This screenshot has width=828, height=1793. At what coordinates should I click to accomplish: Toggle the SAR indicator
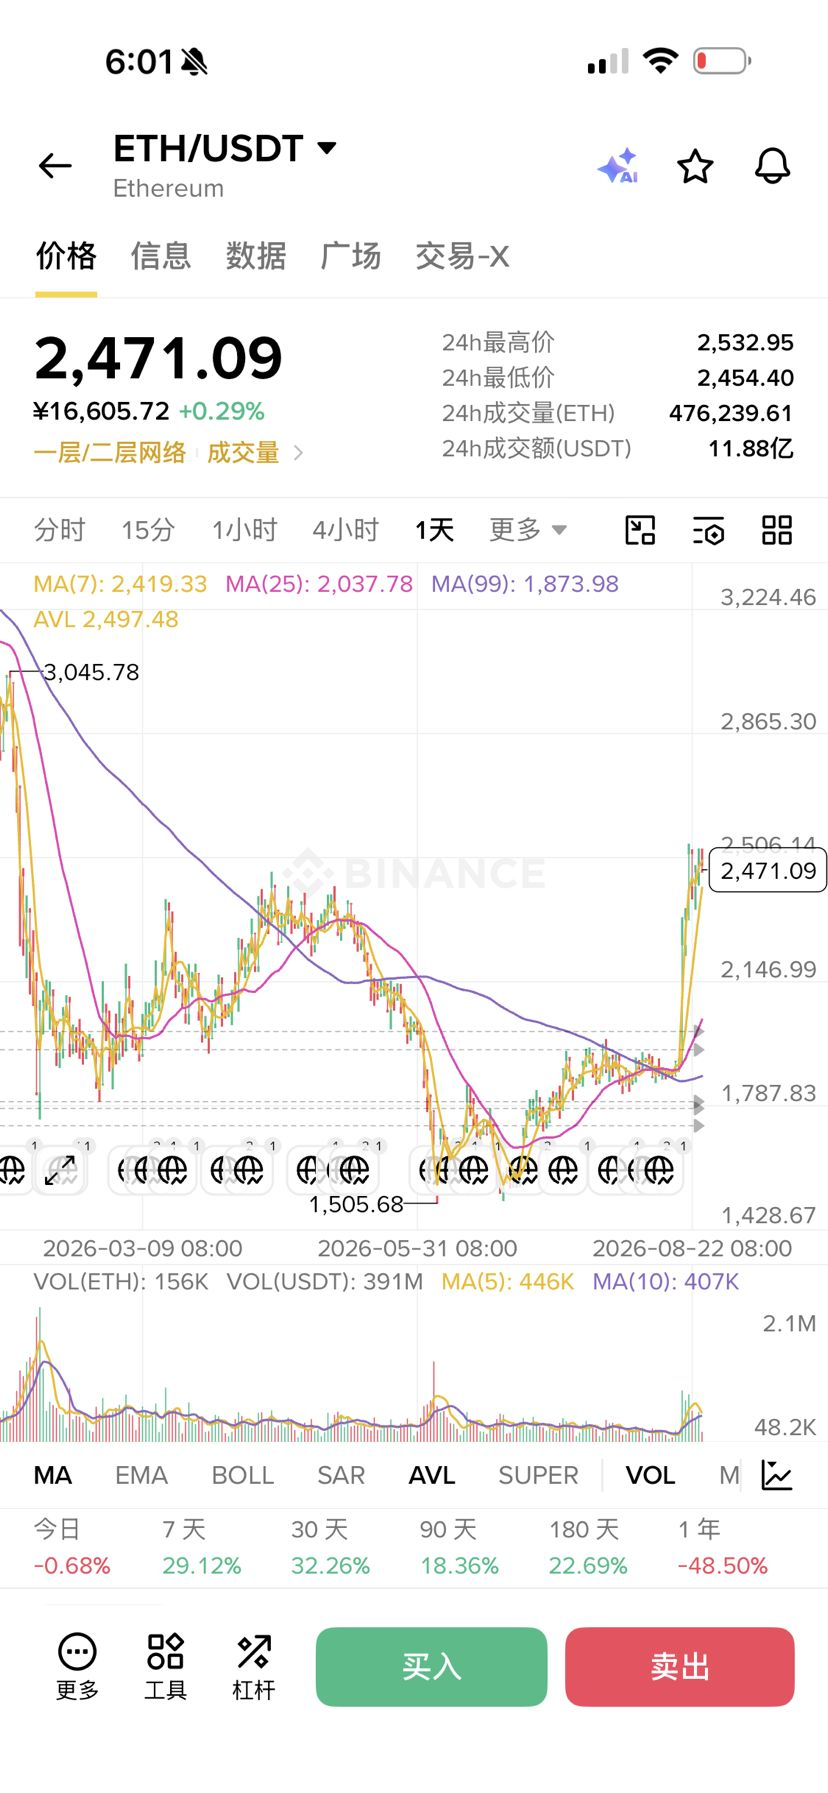341,1475
